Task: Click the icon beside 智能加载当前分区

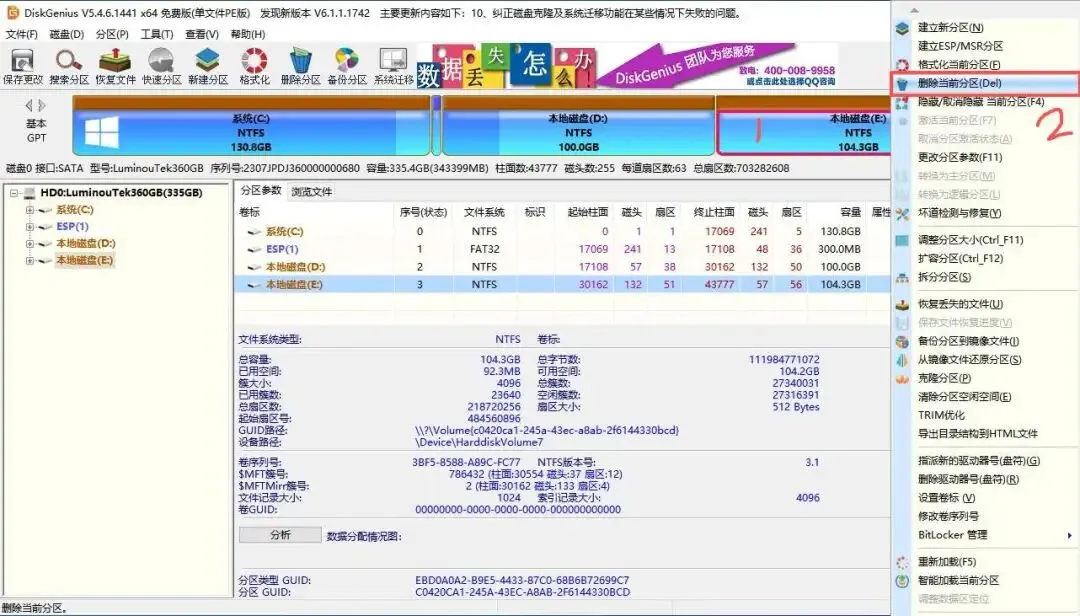Action: pyautogui.click(x=902, y=581)
